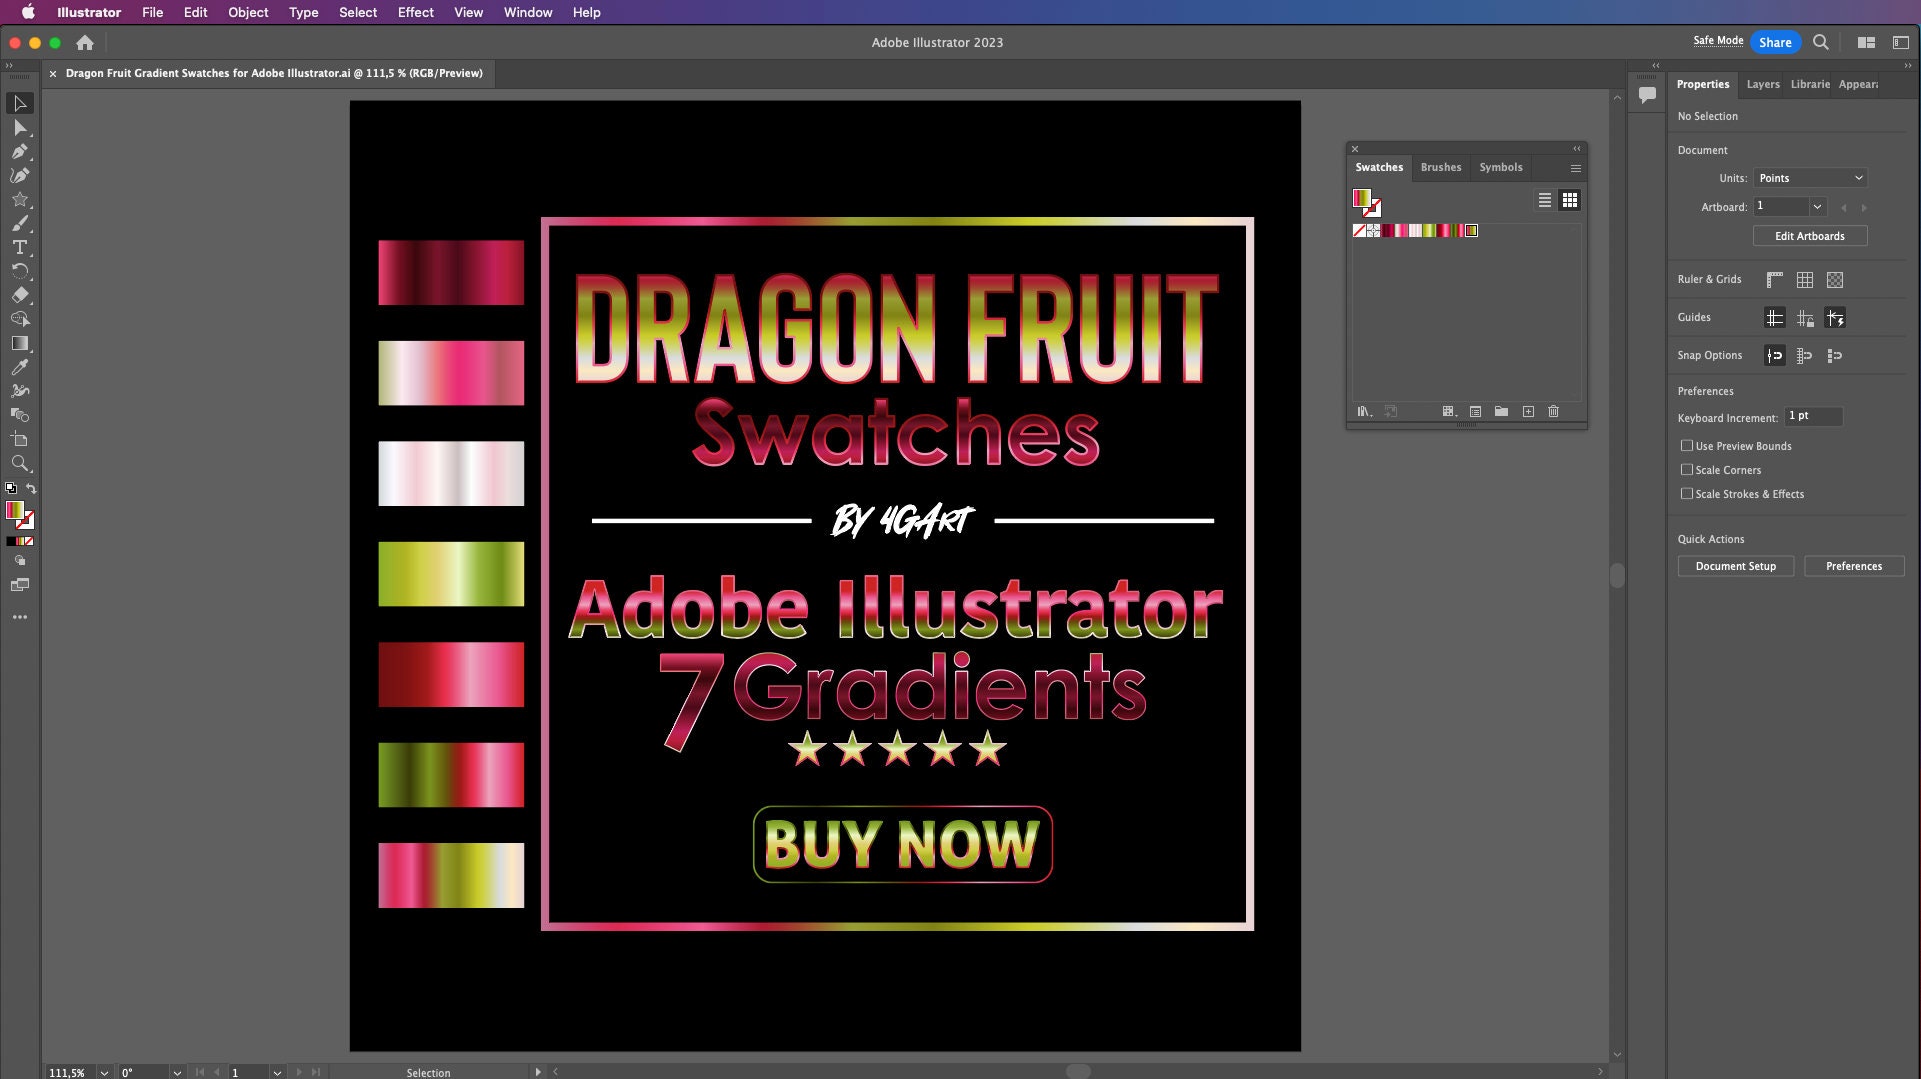Open the Units dropdown in Properties

coord(1810,177)
